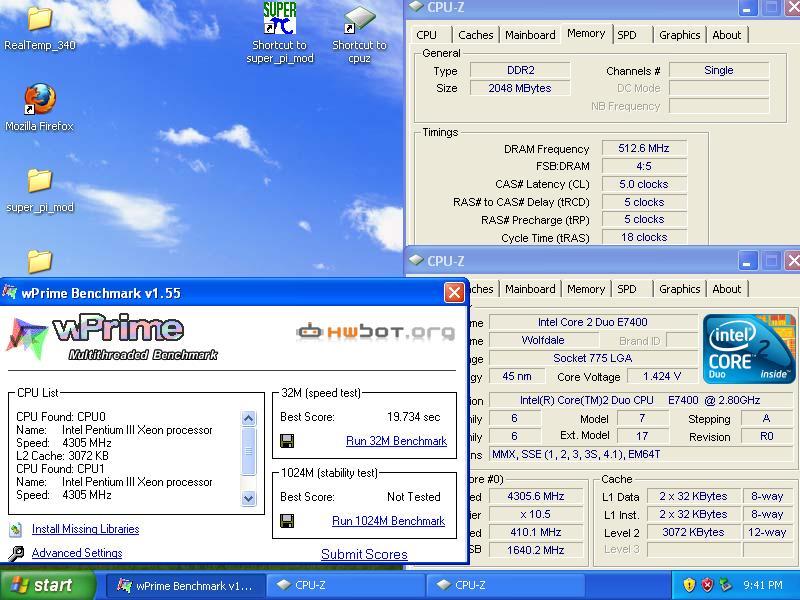Open Graphics tab in lower CPU-Z window
This screenshot has height=600, width=800.
click(x=680, y=289)
